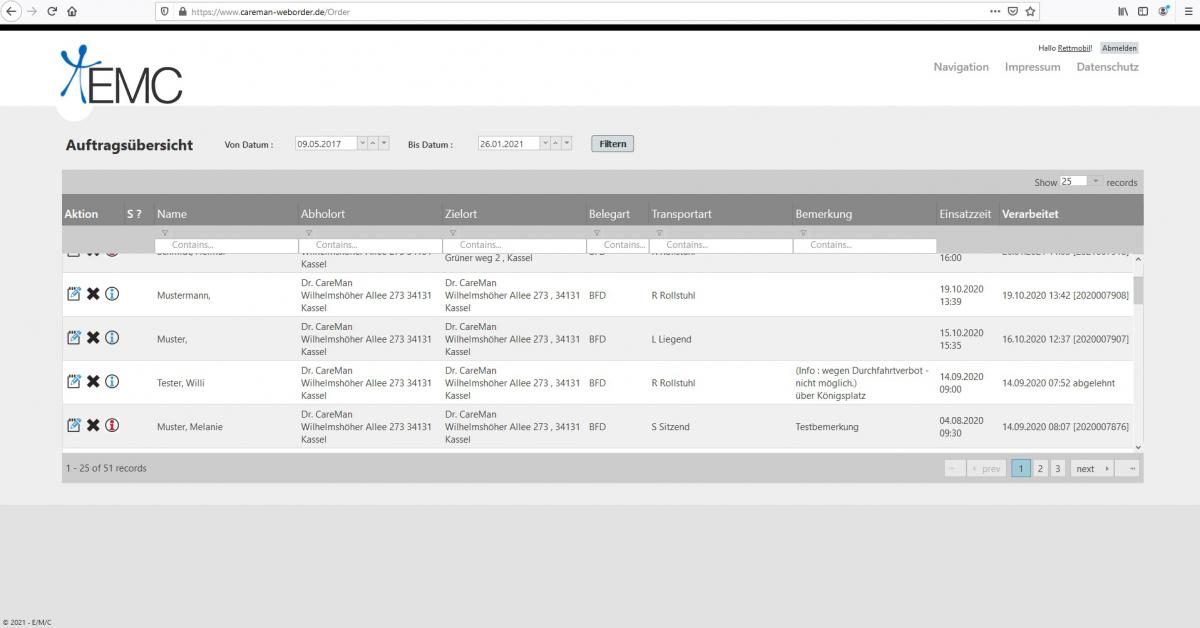Open the Navigation menu
1200x628 pixels.
click(961, 67)
